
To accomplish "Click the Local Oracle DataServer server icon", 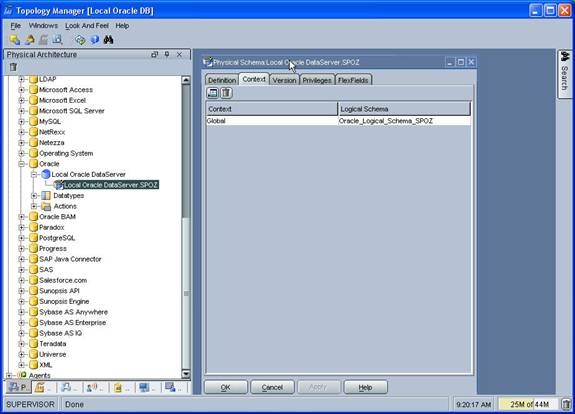I will click(46, 174).
